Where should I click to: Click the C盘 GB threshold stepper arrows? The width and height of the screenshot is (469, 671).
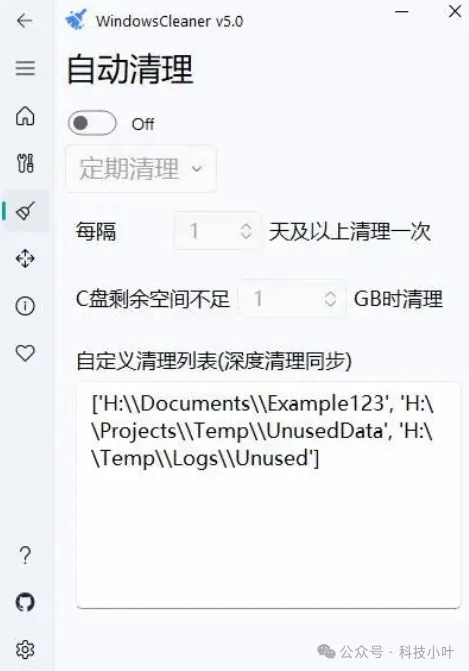(x=330, y=299)
